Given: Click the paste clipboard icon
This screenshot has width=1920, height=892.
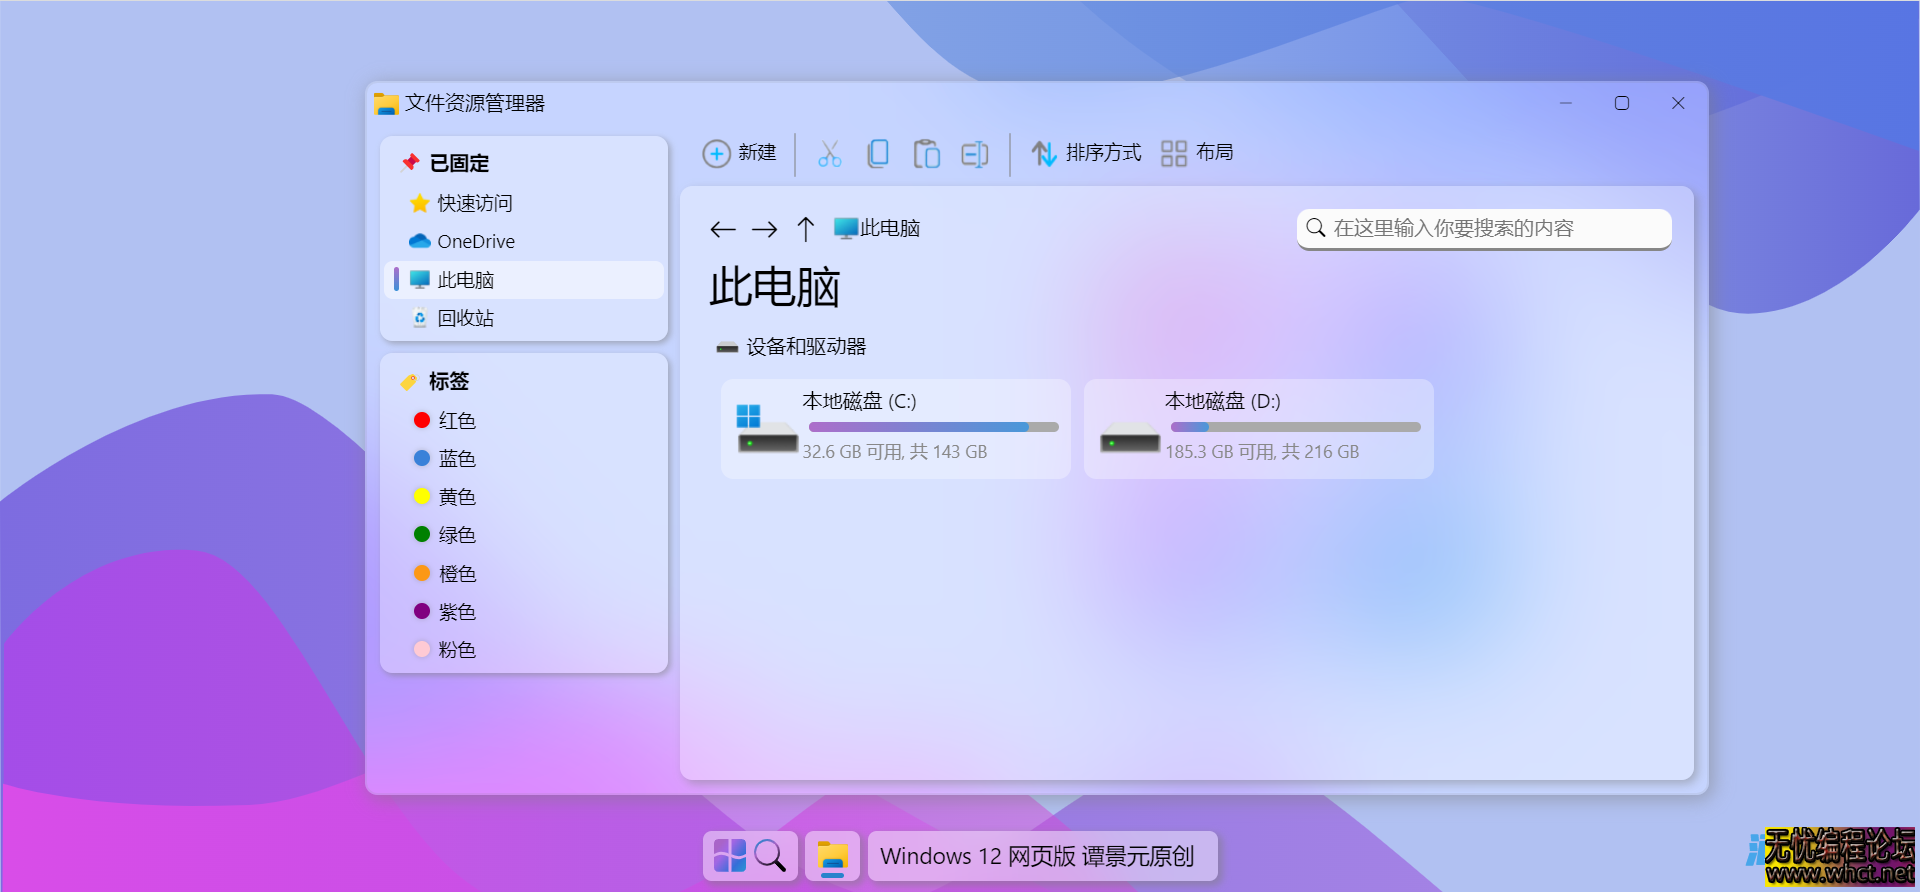Looking at the screenshot, I should pos(926,154).
